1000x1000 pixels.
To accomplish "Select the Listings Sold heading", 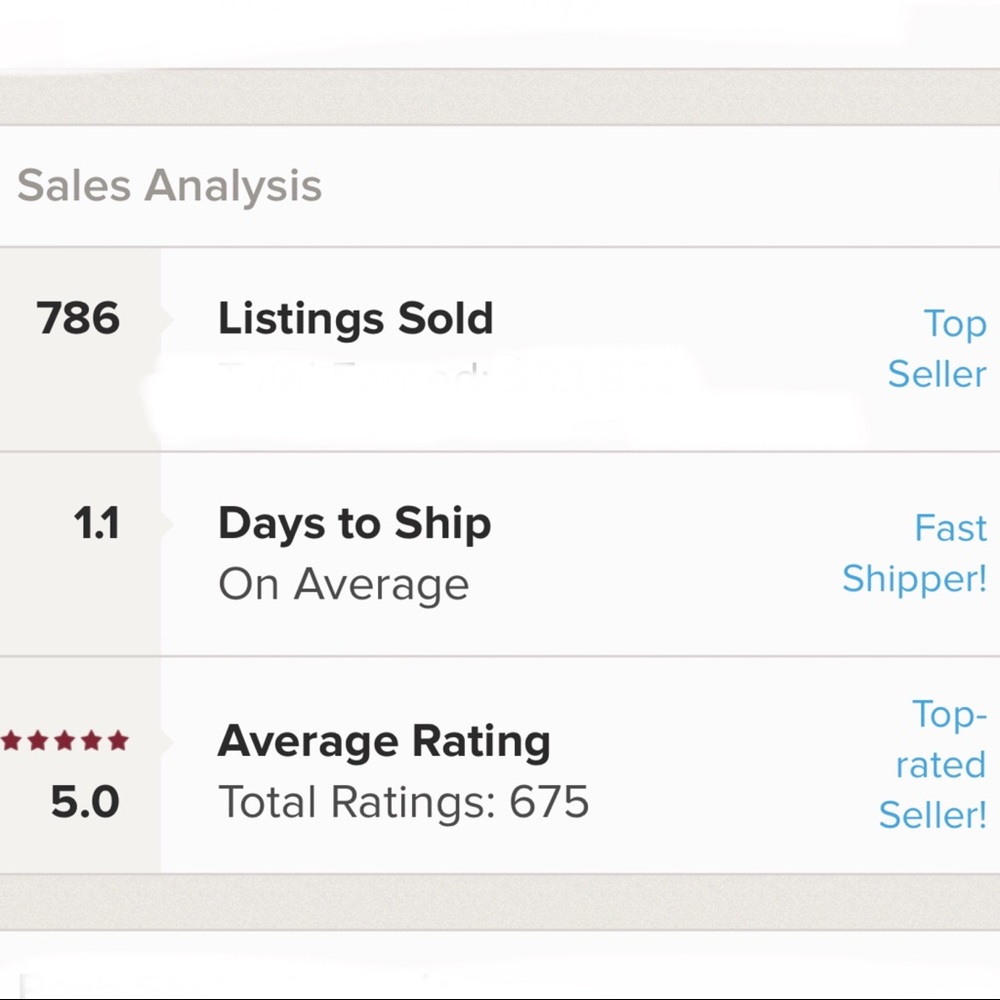I will [x=355, y=319].
